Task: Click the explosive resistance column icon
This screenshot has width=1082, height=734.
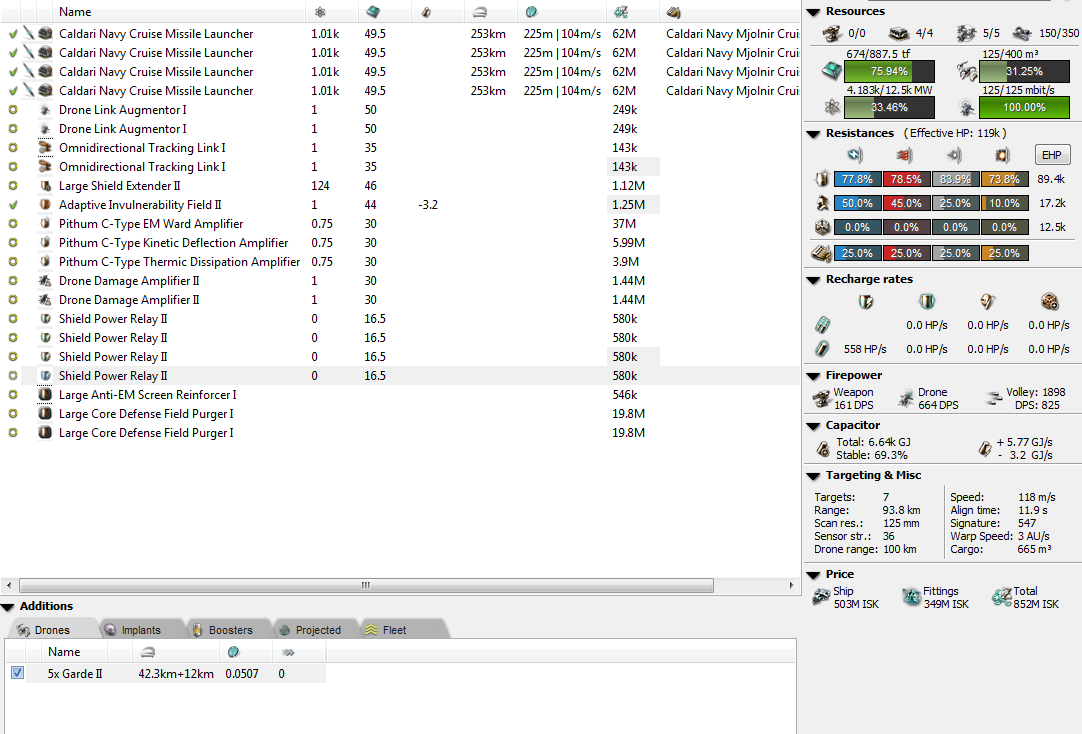Action: pyautogui.click(x=1003, y=155)
